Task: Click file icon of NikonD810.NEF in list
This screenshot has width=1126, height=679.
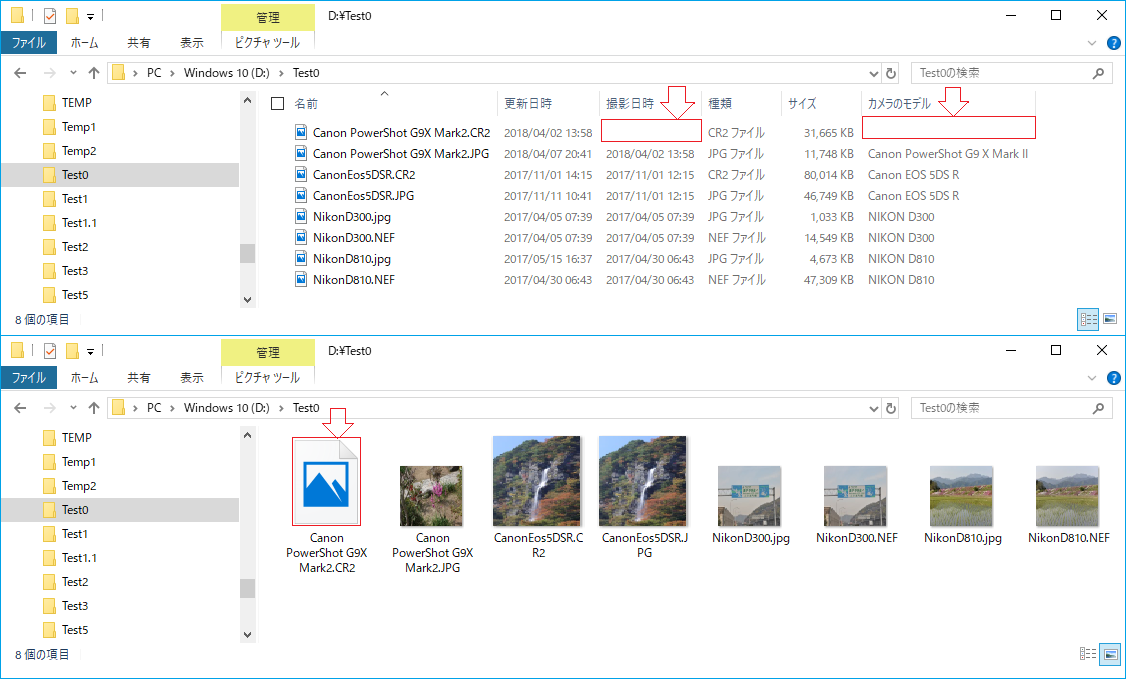Action: [302, 280]
